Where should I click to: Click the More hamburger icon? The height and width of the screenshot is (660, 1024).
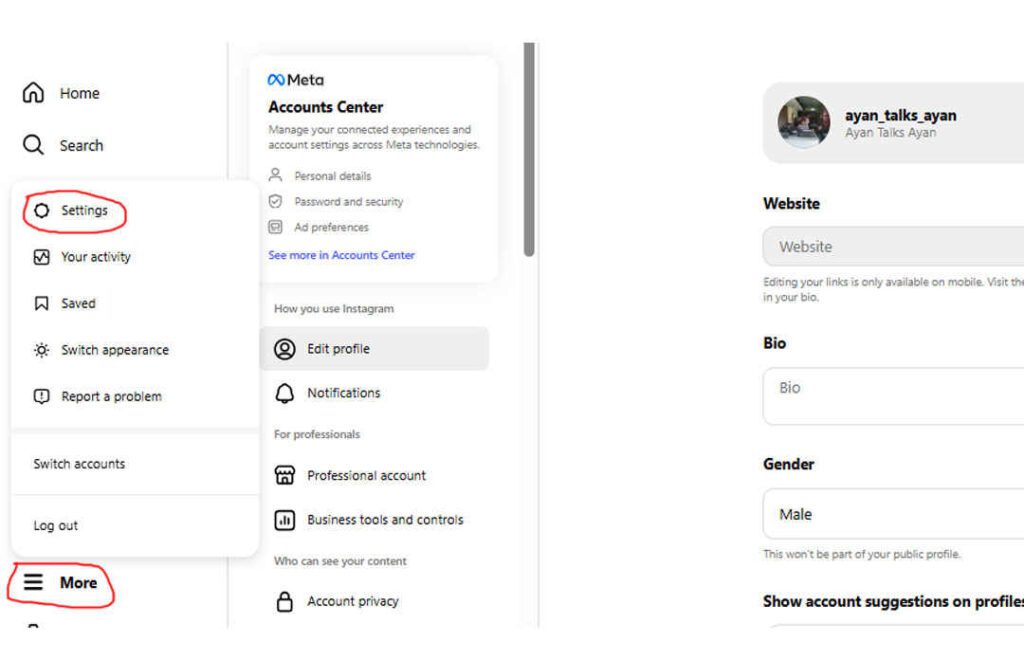point(34,582)
